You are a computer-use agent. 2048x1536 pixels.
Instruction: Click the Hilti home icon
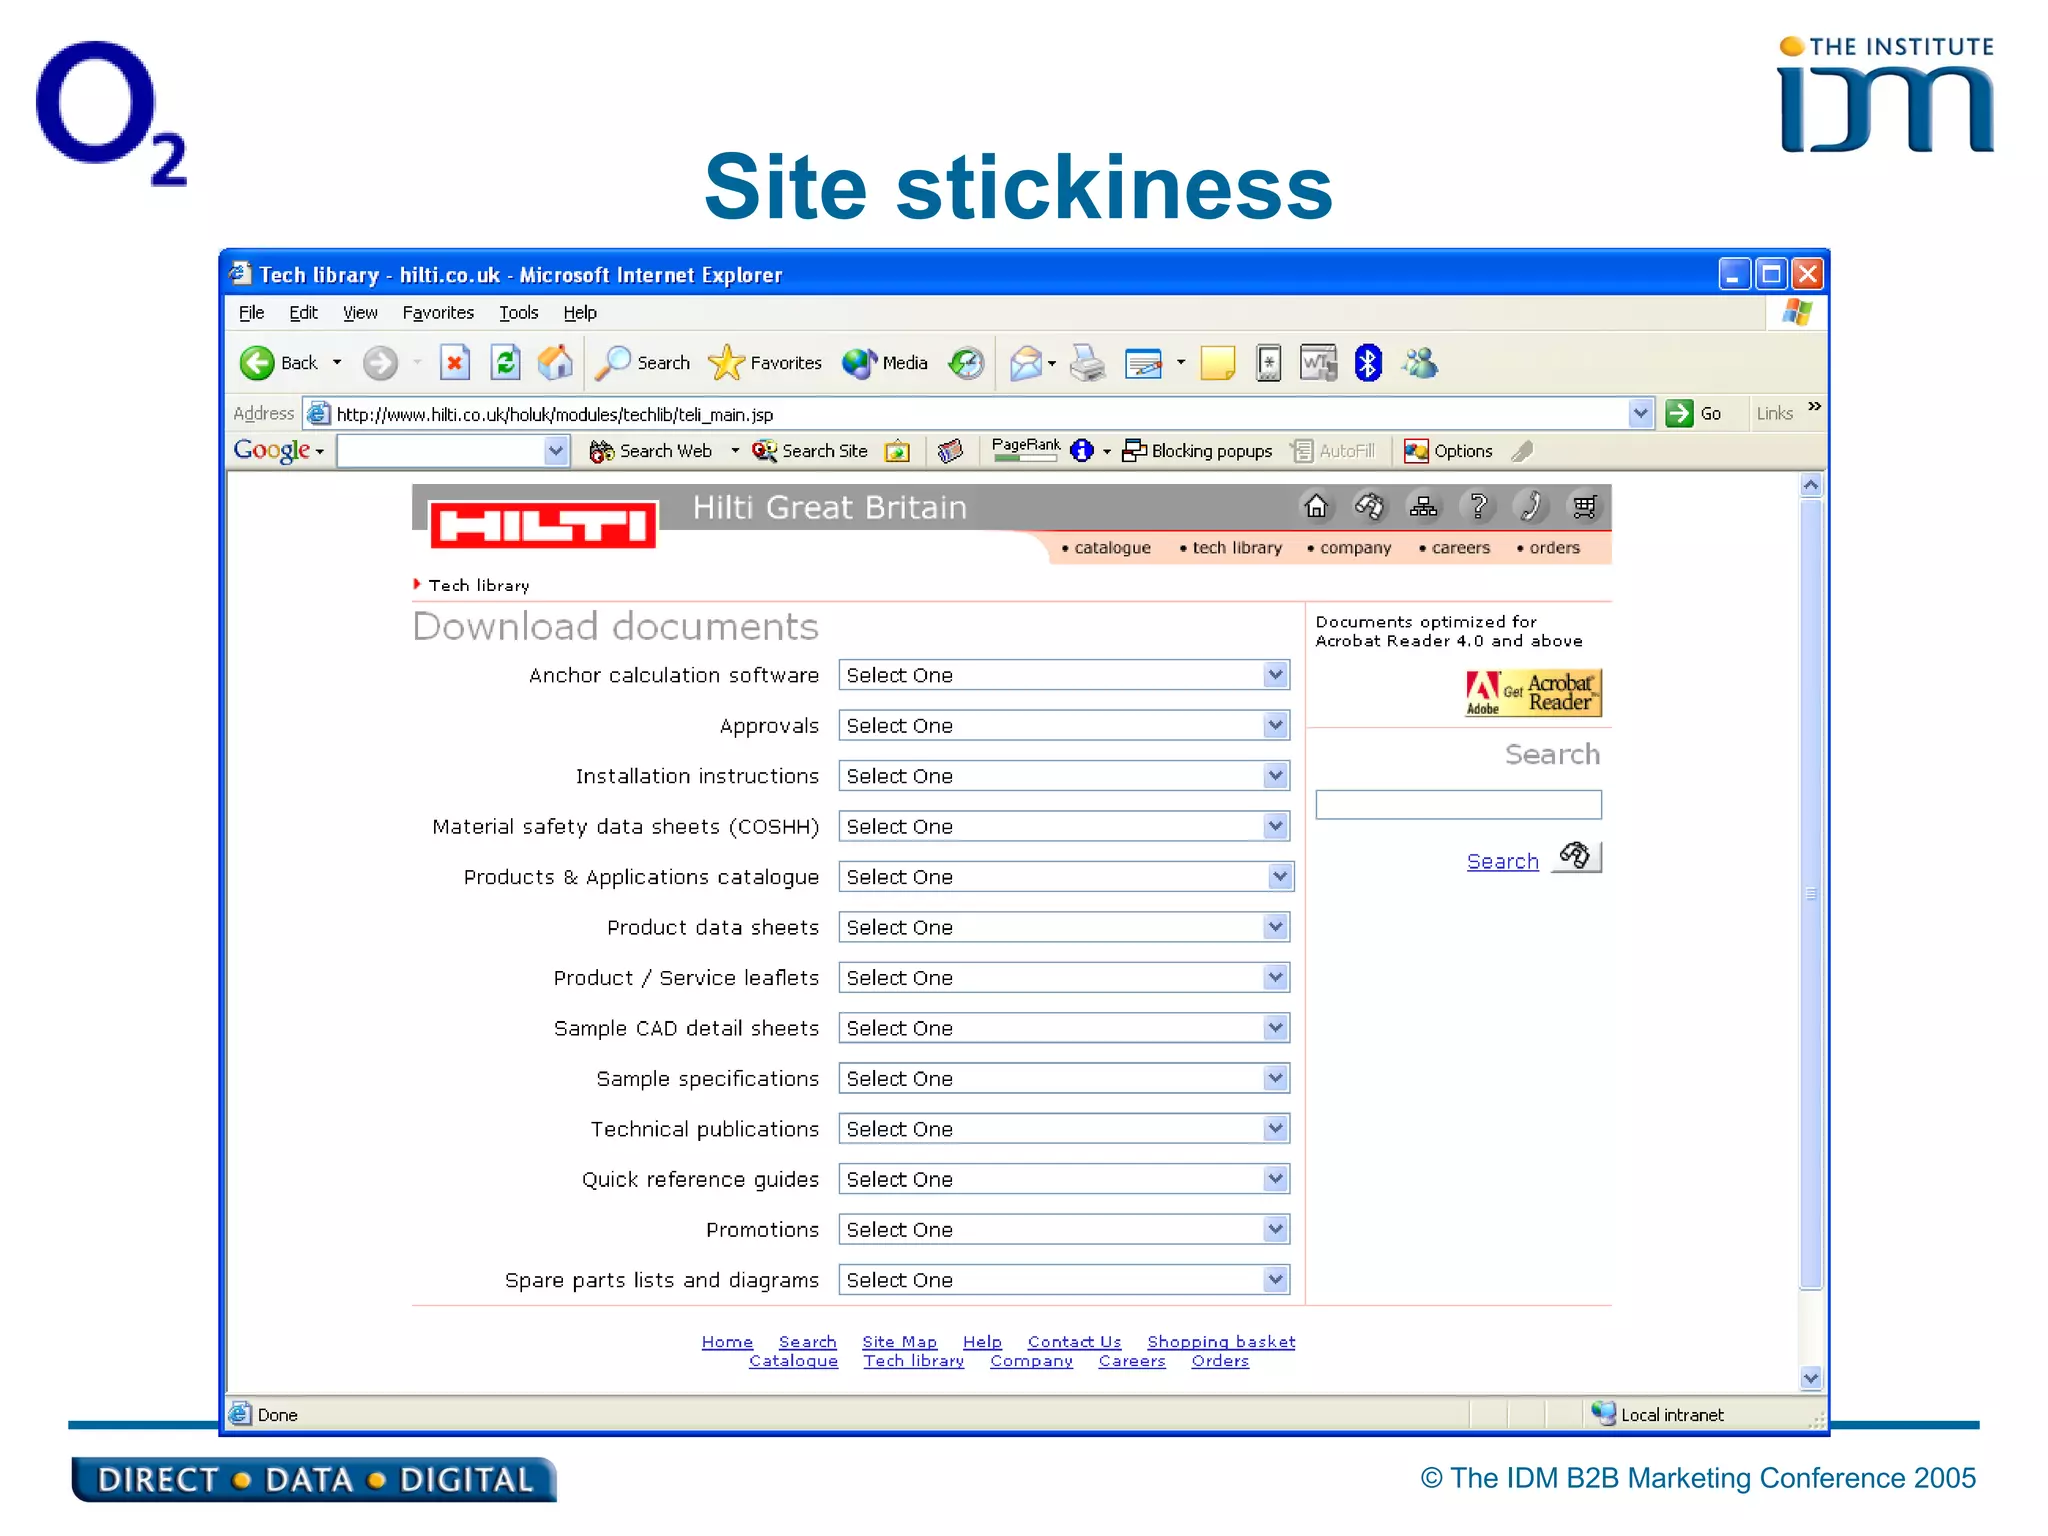[x=1317, y=507]
